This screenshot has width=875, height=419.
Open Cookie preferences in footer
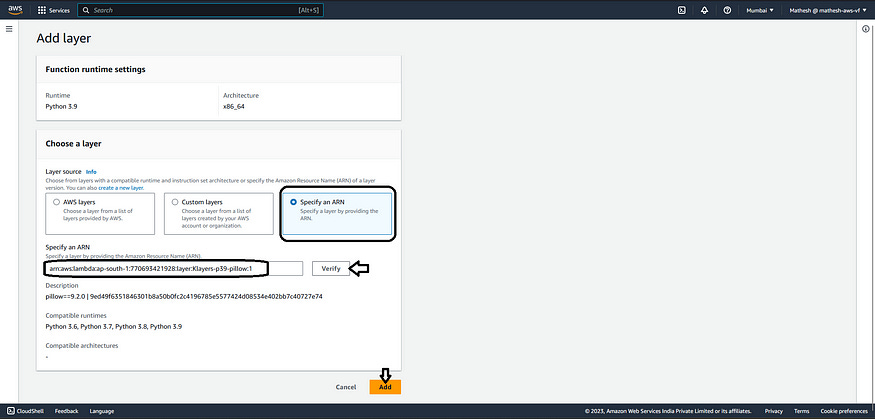pos(844,411)
